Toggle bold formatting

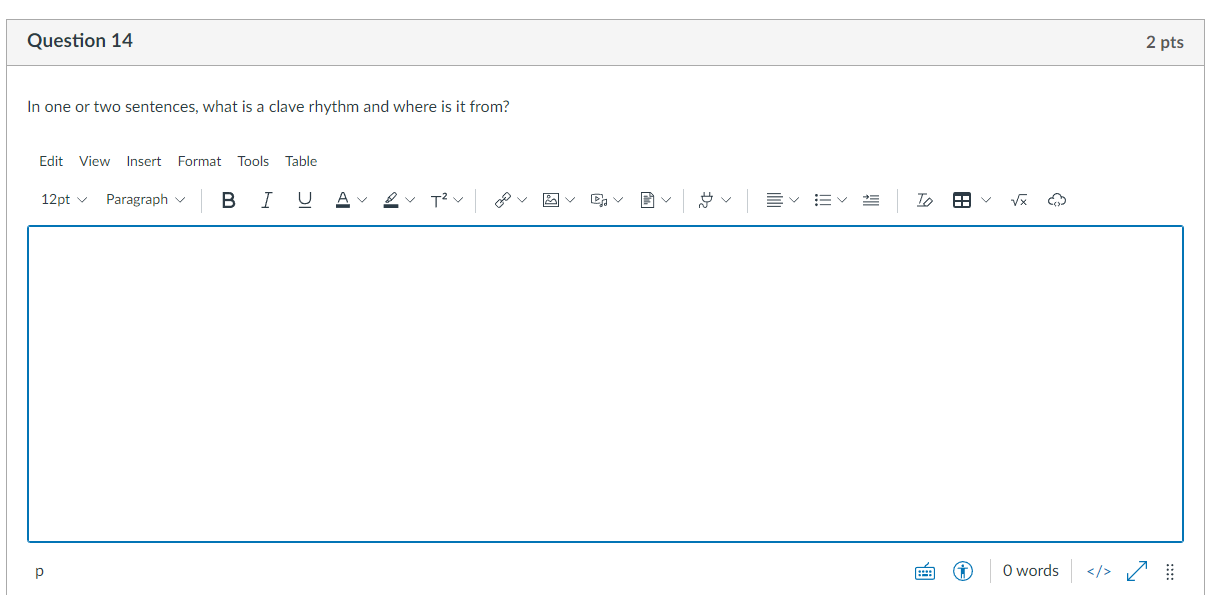tap(228, 199)
